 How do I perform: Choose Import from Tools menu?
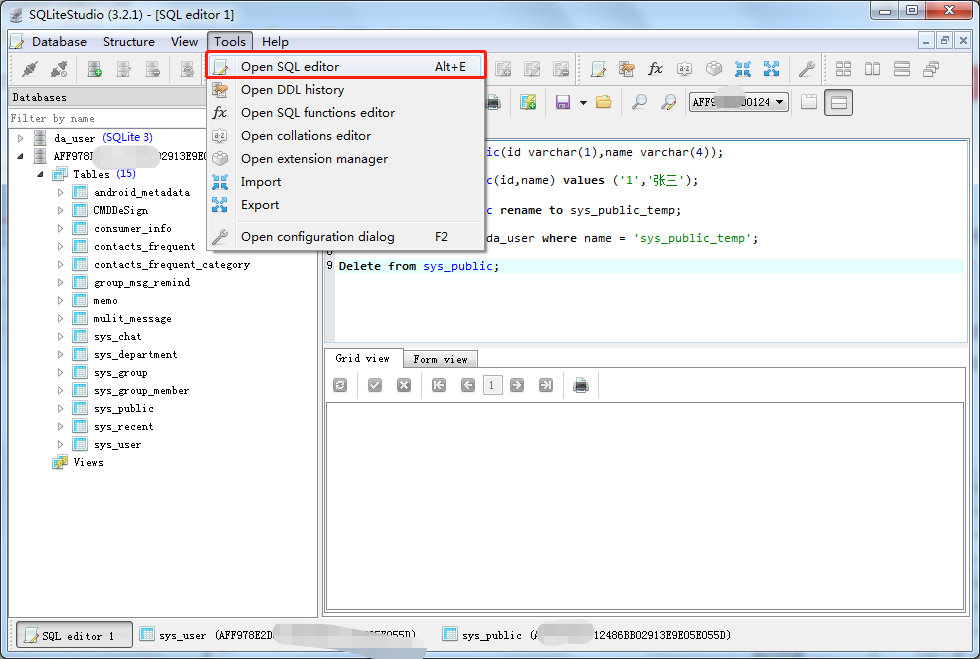point(346,182)
